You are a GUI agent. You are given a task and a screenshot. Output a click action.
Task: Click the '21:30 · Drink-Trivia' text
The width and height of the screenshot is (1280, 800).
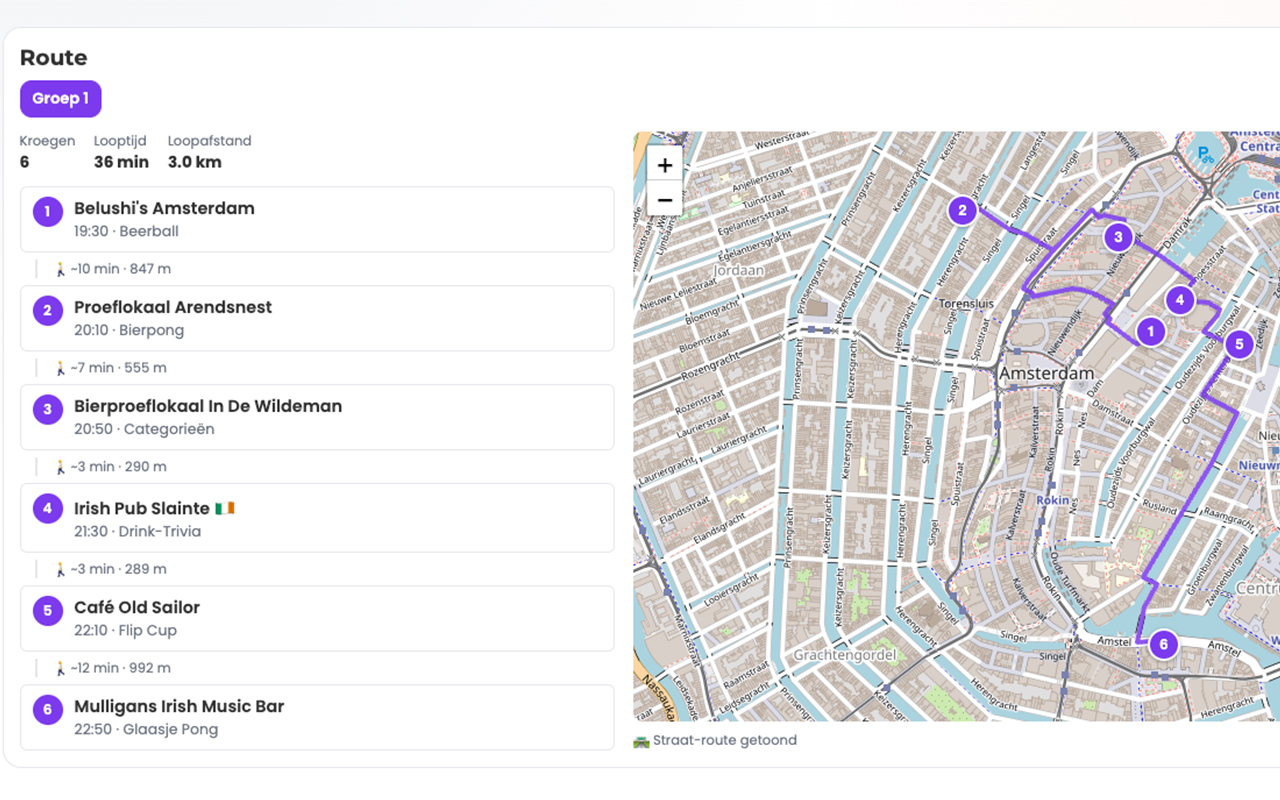pyautogui.click(x=138, y=532)
